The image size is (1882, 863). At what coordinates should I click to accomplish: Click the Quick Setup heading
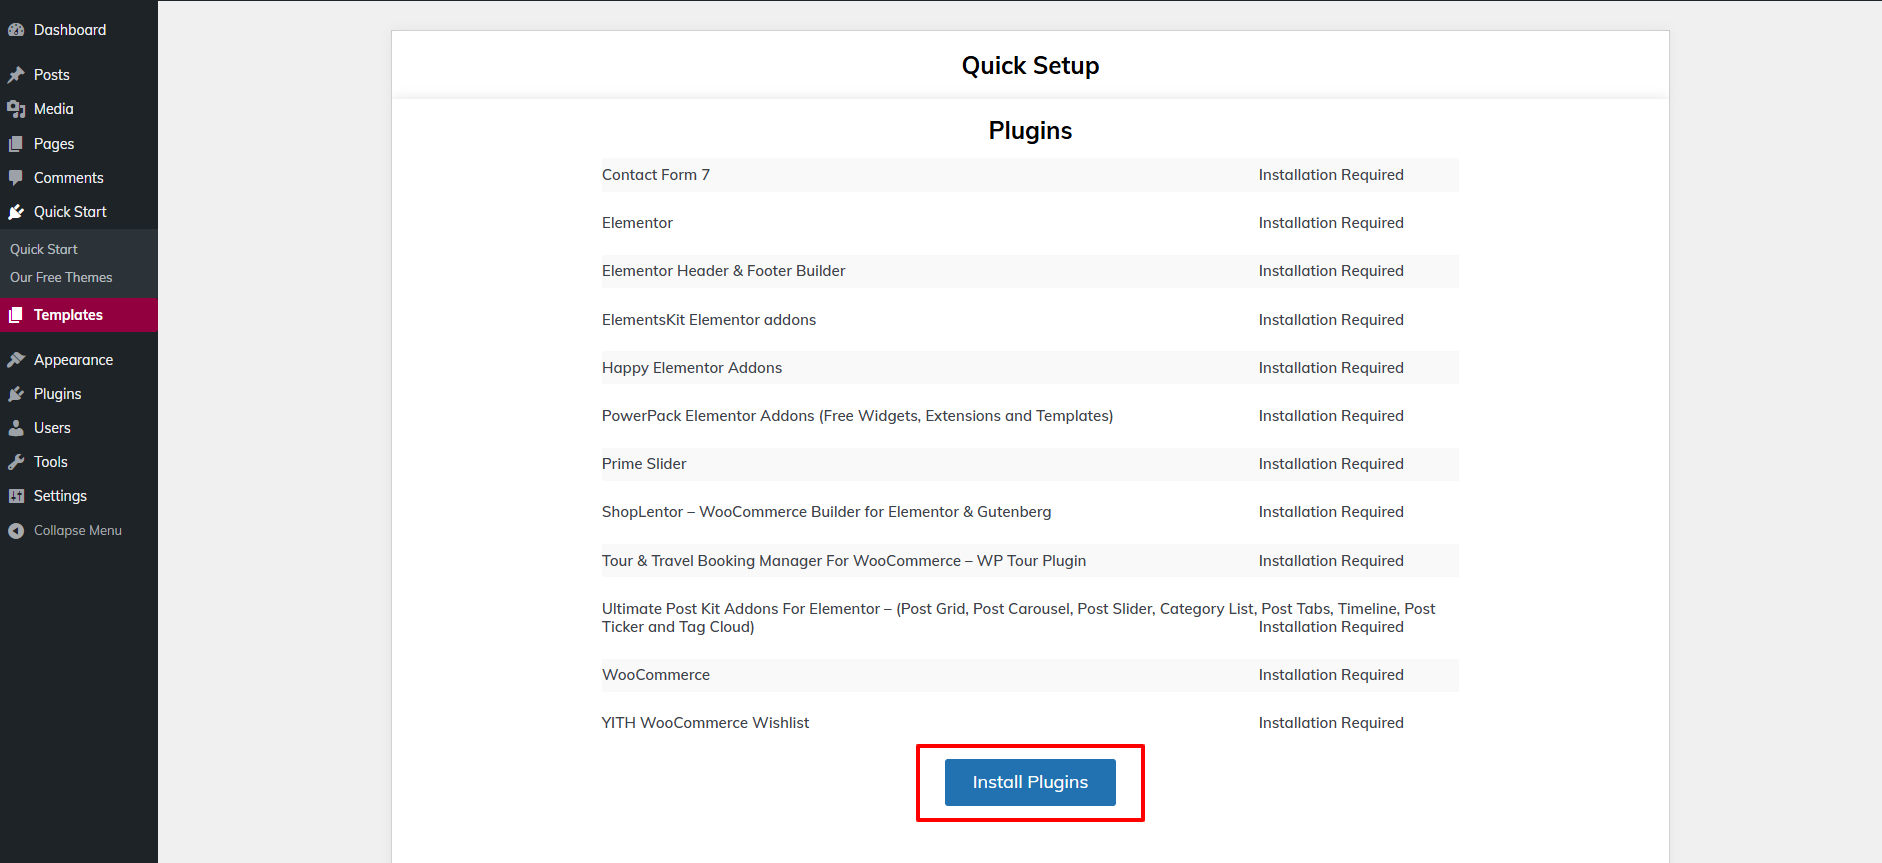click(x=1030, y=66)
